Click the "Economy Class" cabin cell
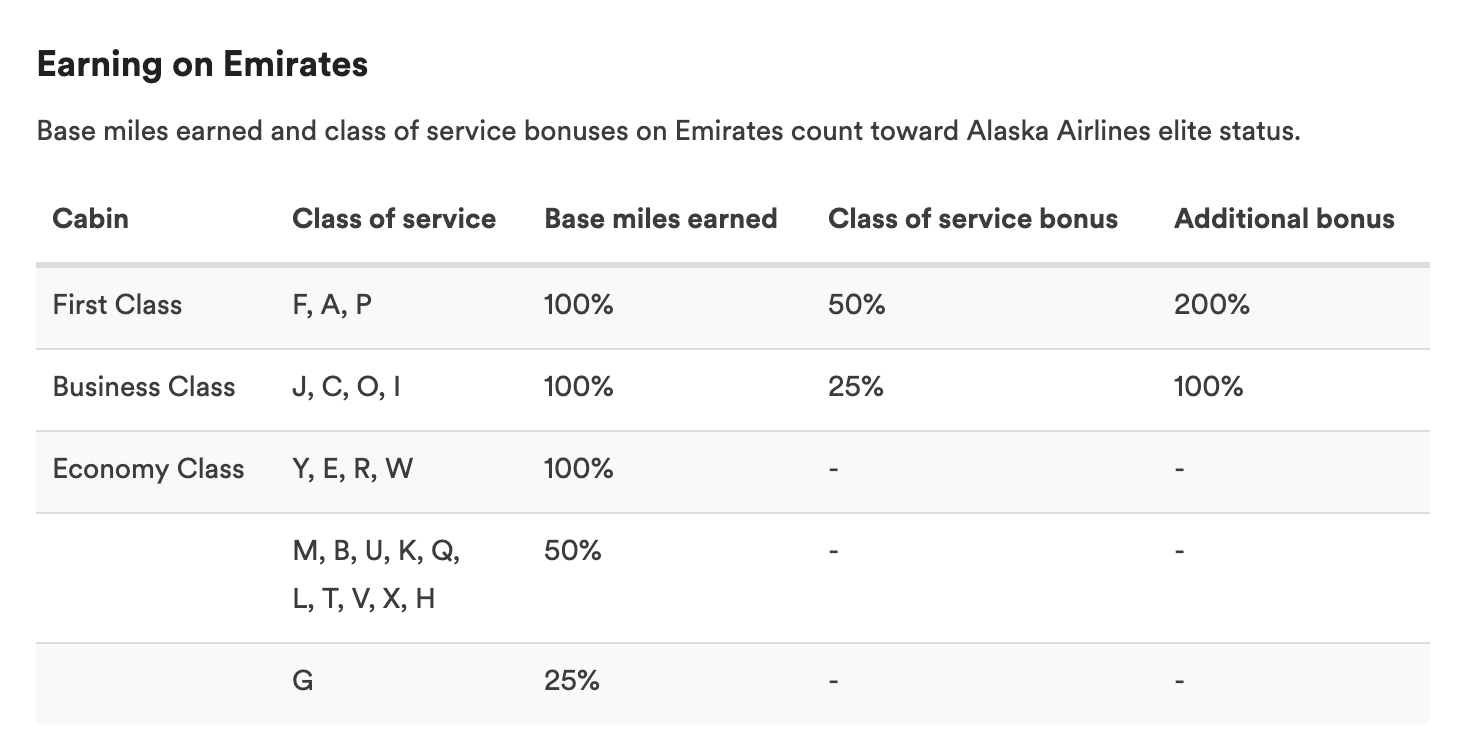Screen dimensions: 1468x754 148,469
